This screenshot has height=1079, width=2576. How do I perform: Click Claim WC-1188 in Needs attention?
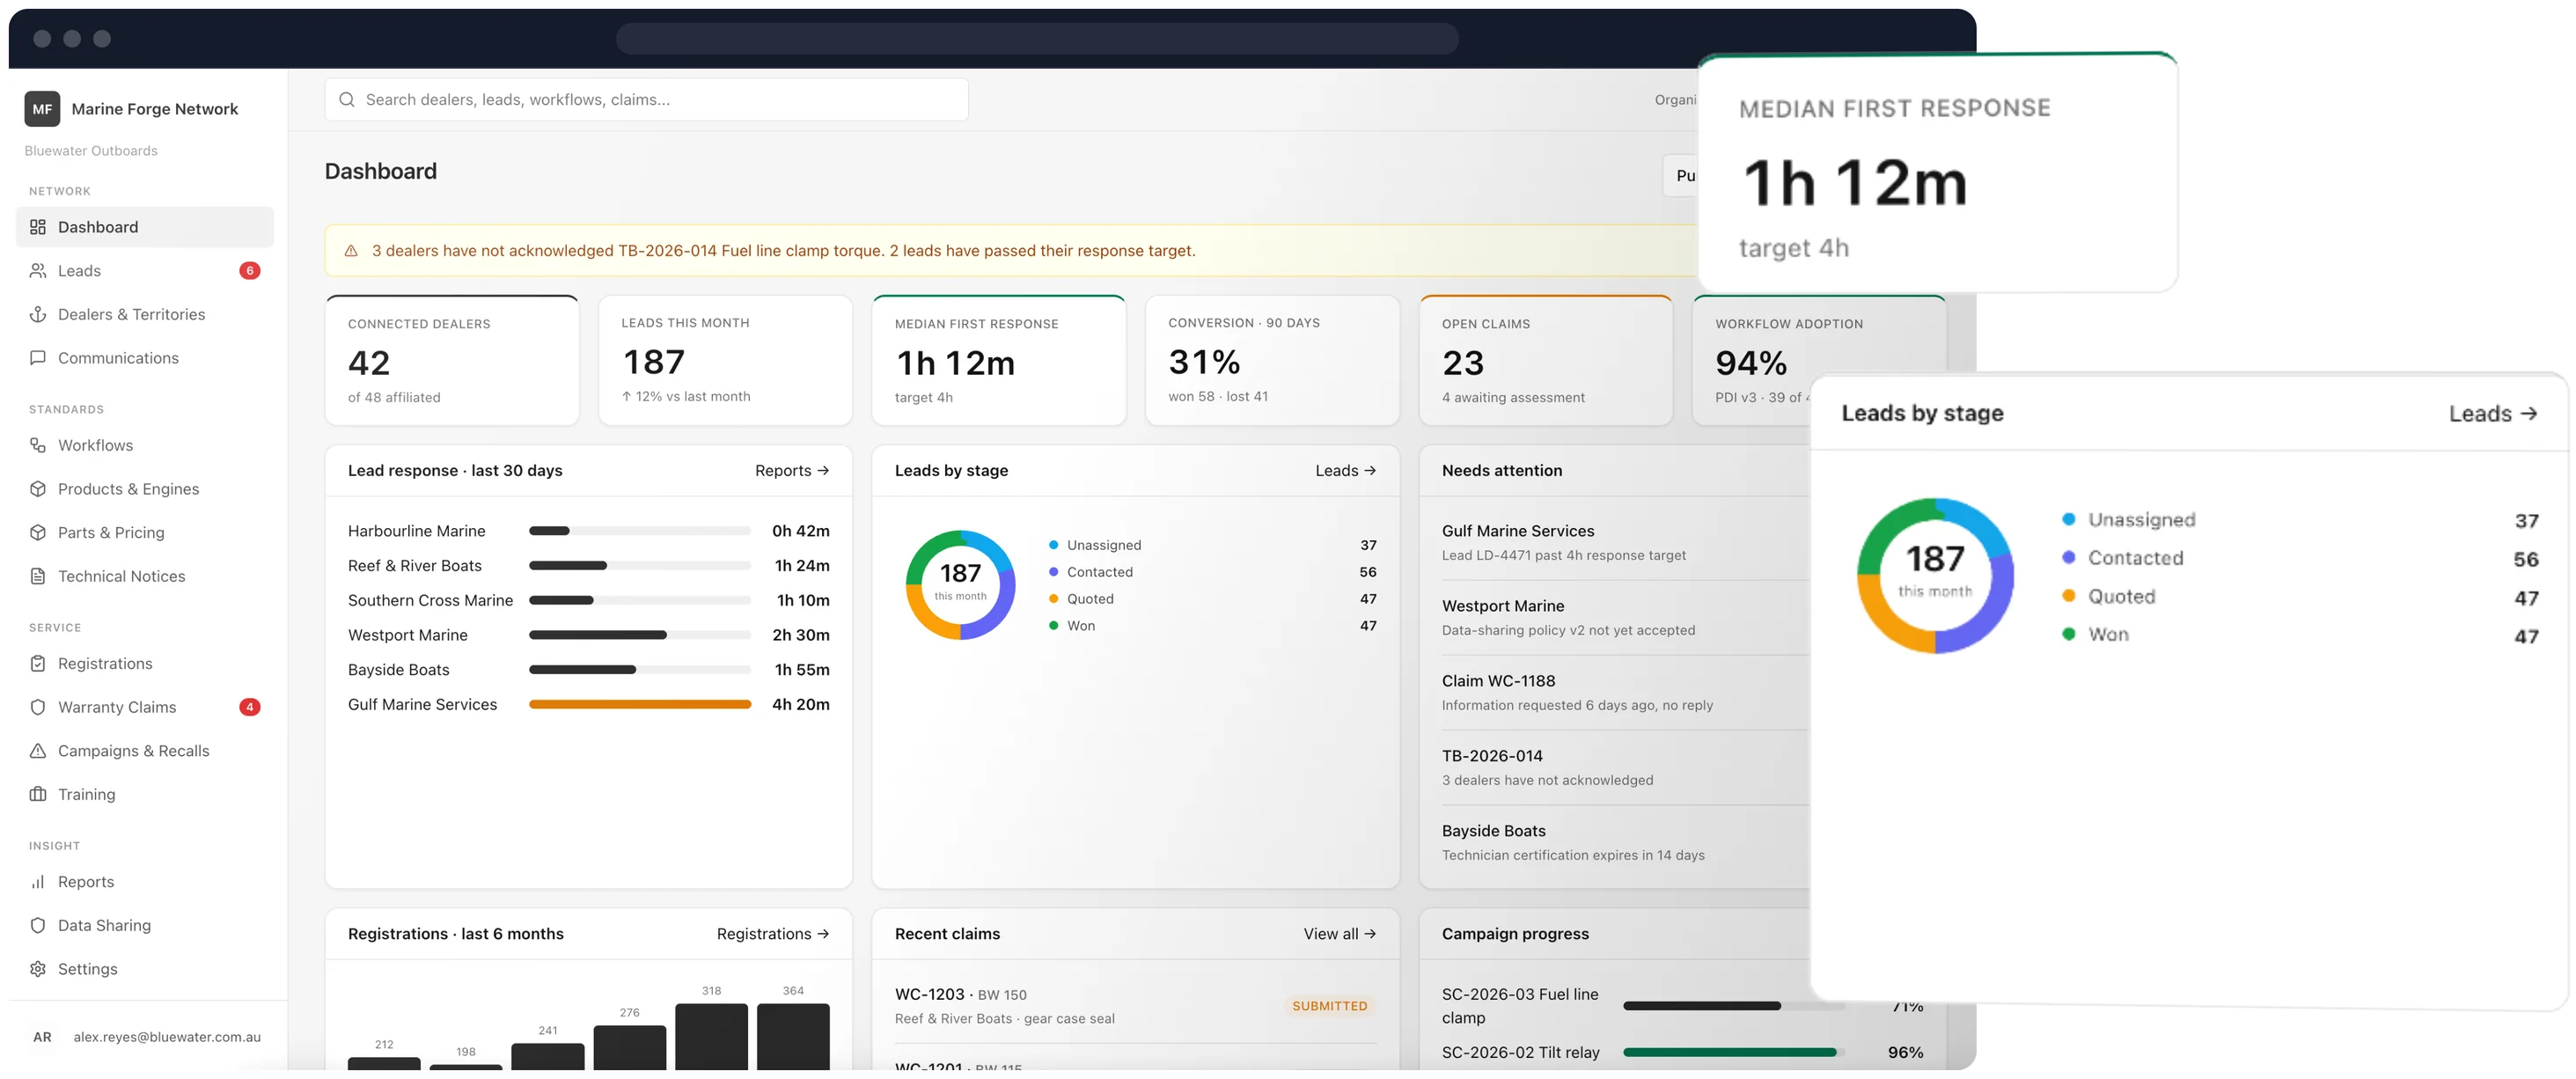point(1498,681)
